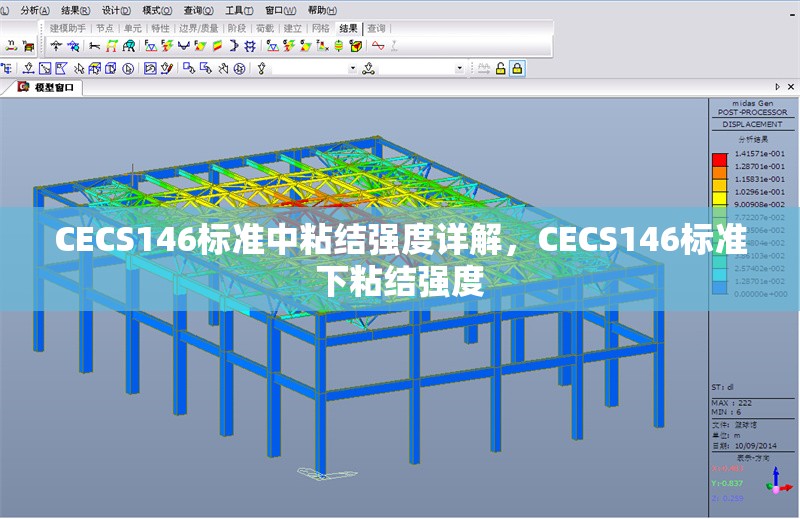This screenshot has width=800, height=519.
Task: Expand the second empty toolbar combo box
Action: (x=460, y=69)
